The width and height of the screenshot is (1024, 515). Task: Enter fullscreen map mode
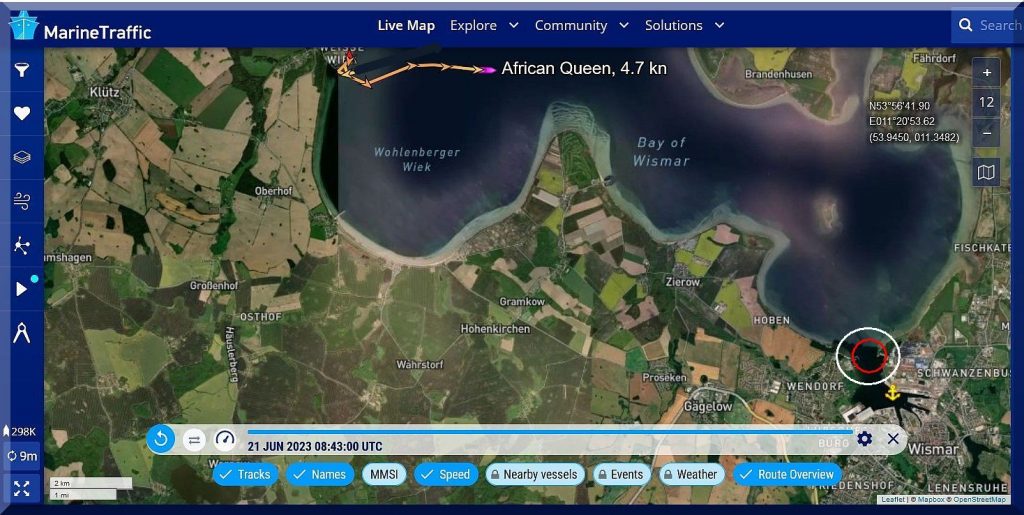click(x=21, y=488)
